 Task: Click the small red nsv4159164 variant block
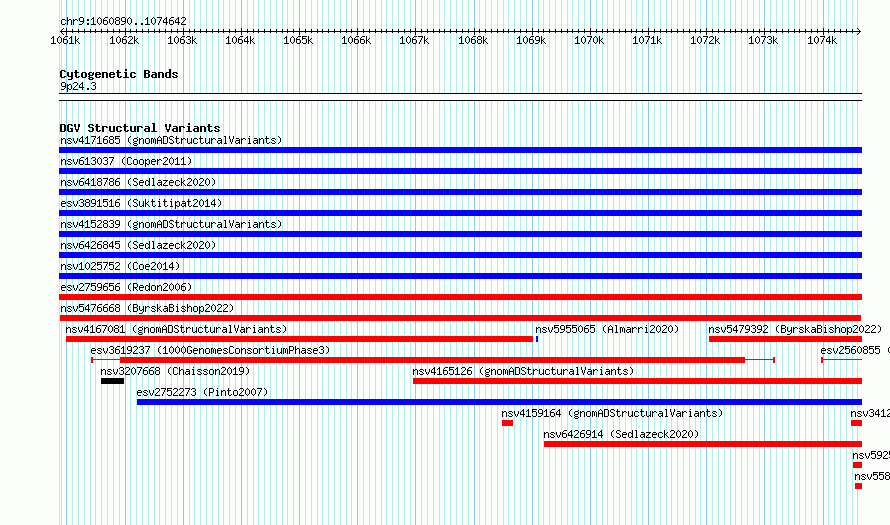(x=507, y=423)
